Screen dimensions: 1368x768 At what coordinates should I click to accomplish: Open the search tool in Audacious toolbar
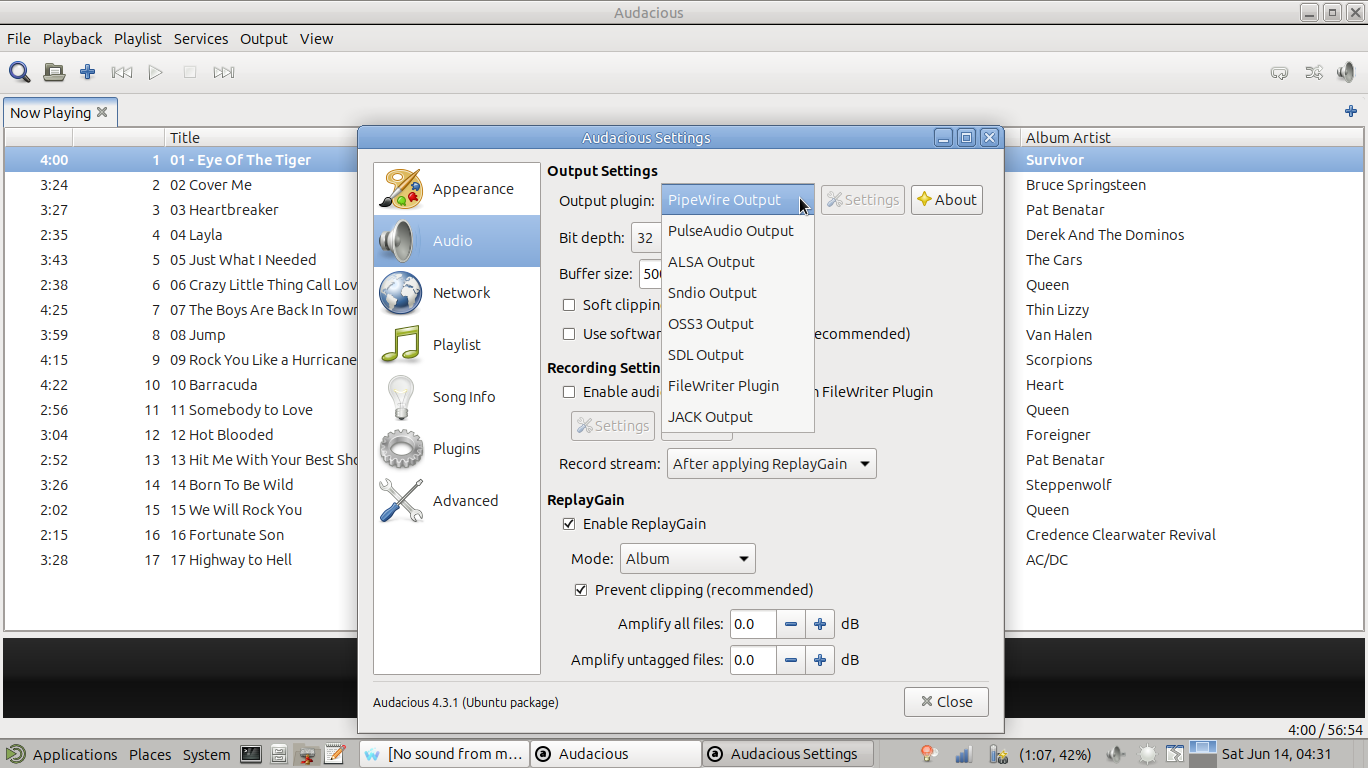pyautogui.click(x=19, y=72)
